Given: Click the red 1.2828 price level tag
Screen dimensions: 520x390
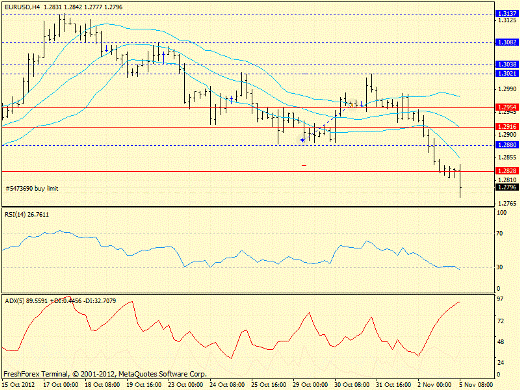Looking at the screenshot, I should (x=507, y=171).
